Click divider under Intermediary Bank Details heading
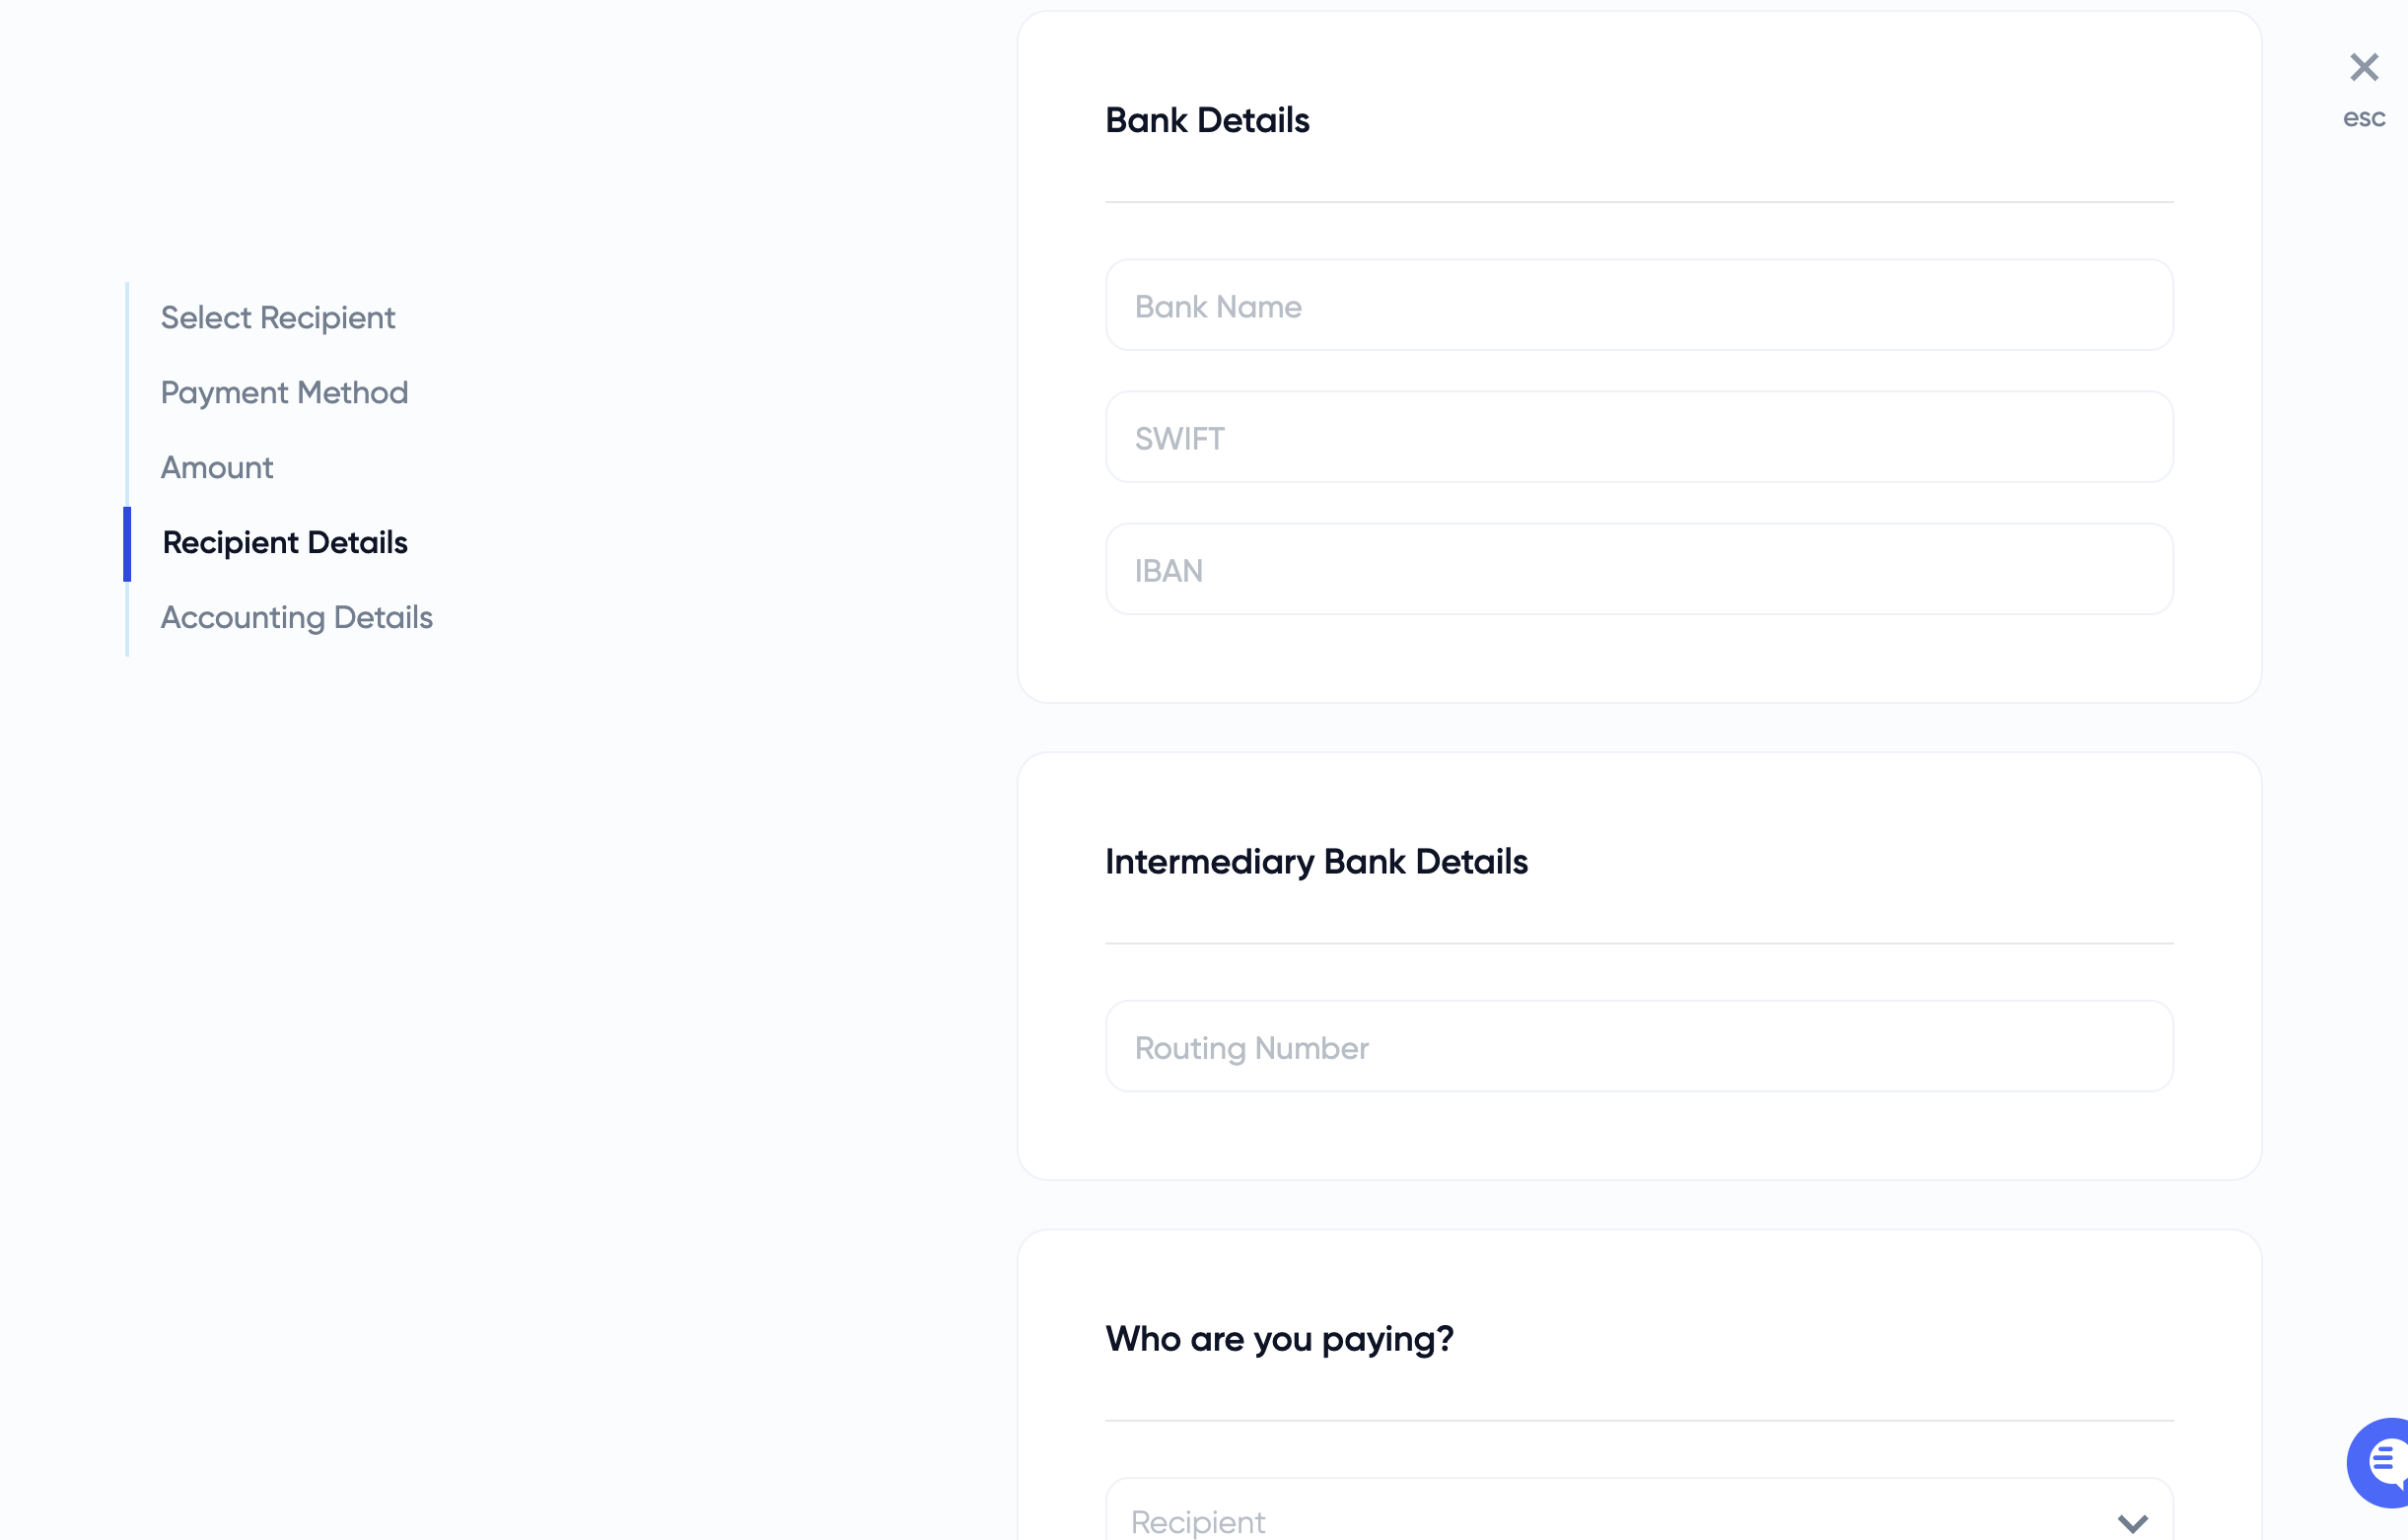Viewport: 2408px width, 1540px height. [x=1638, y=943]
